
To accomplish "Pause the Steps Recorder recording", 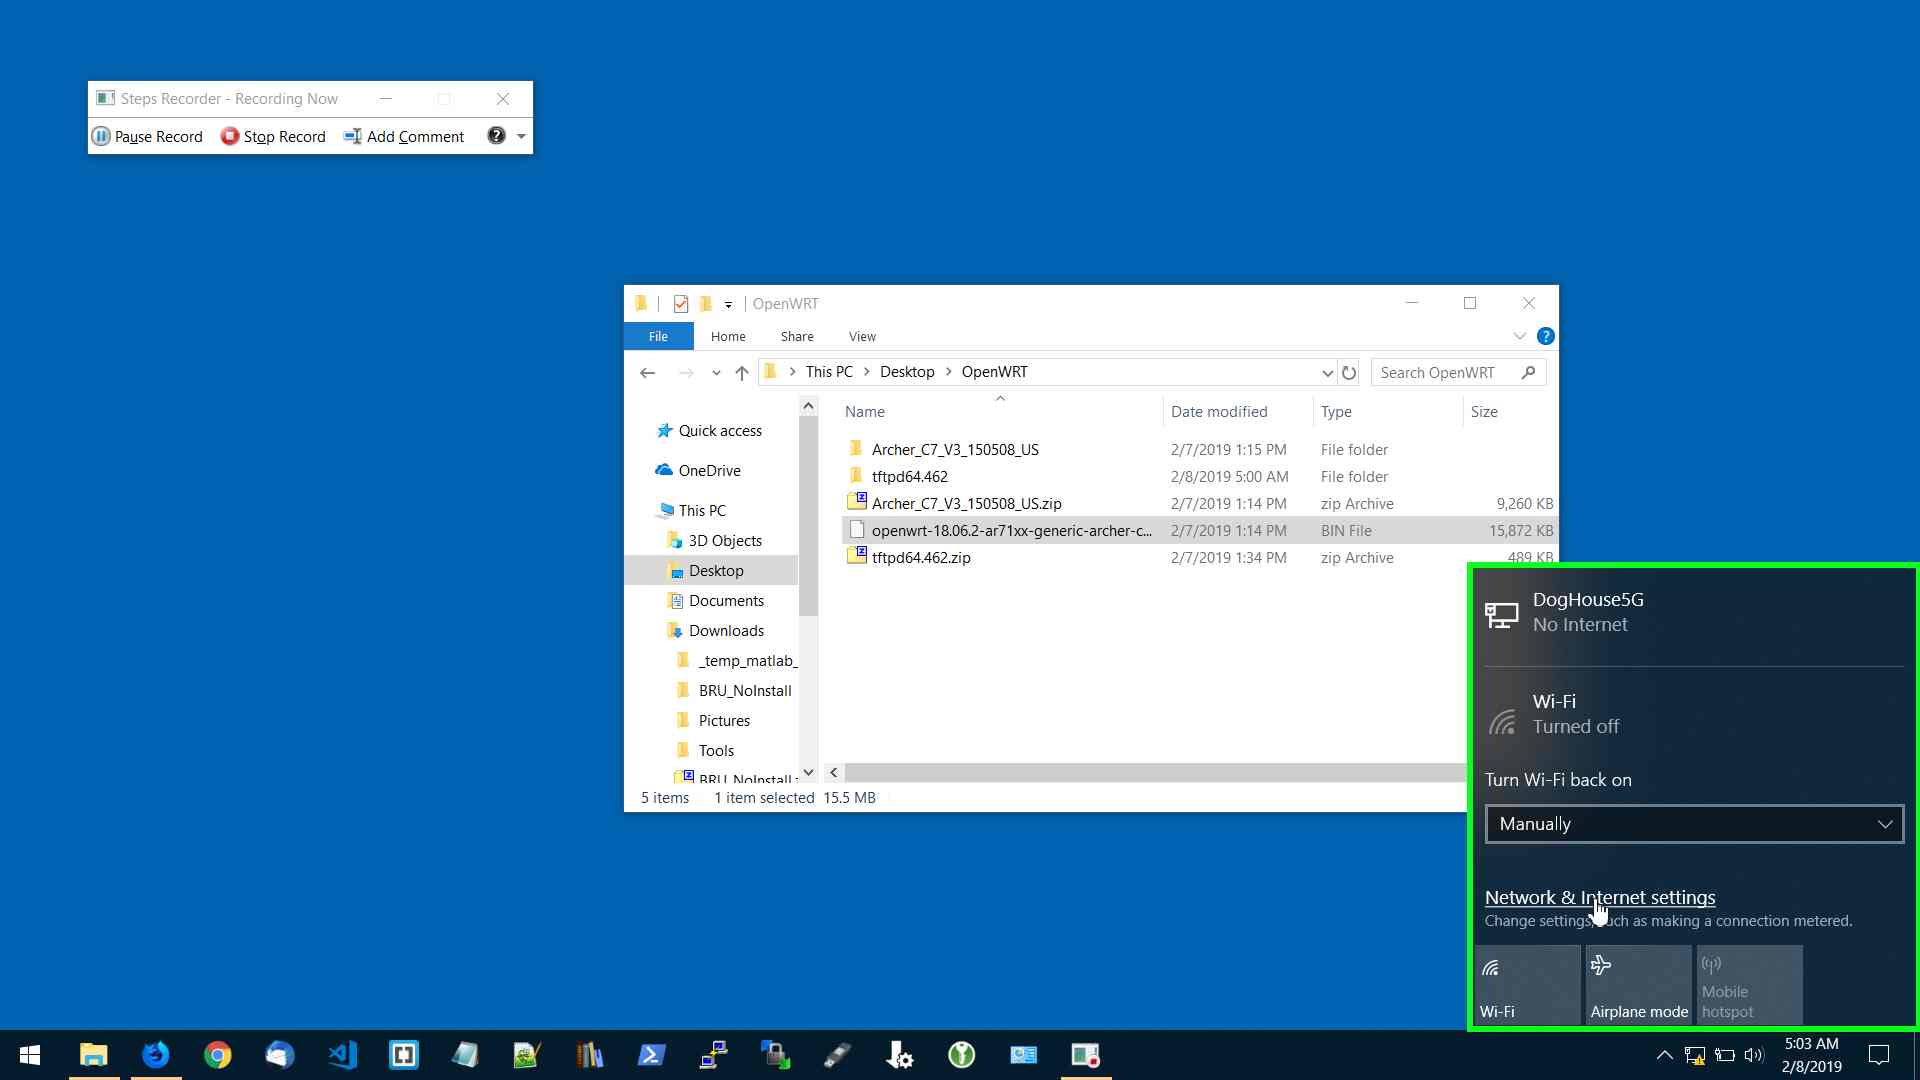I will click(147, 136).
